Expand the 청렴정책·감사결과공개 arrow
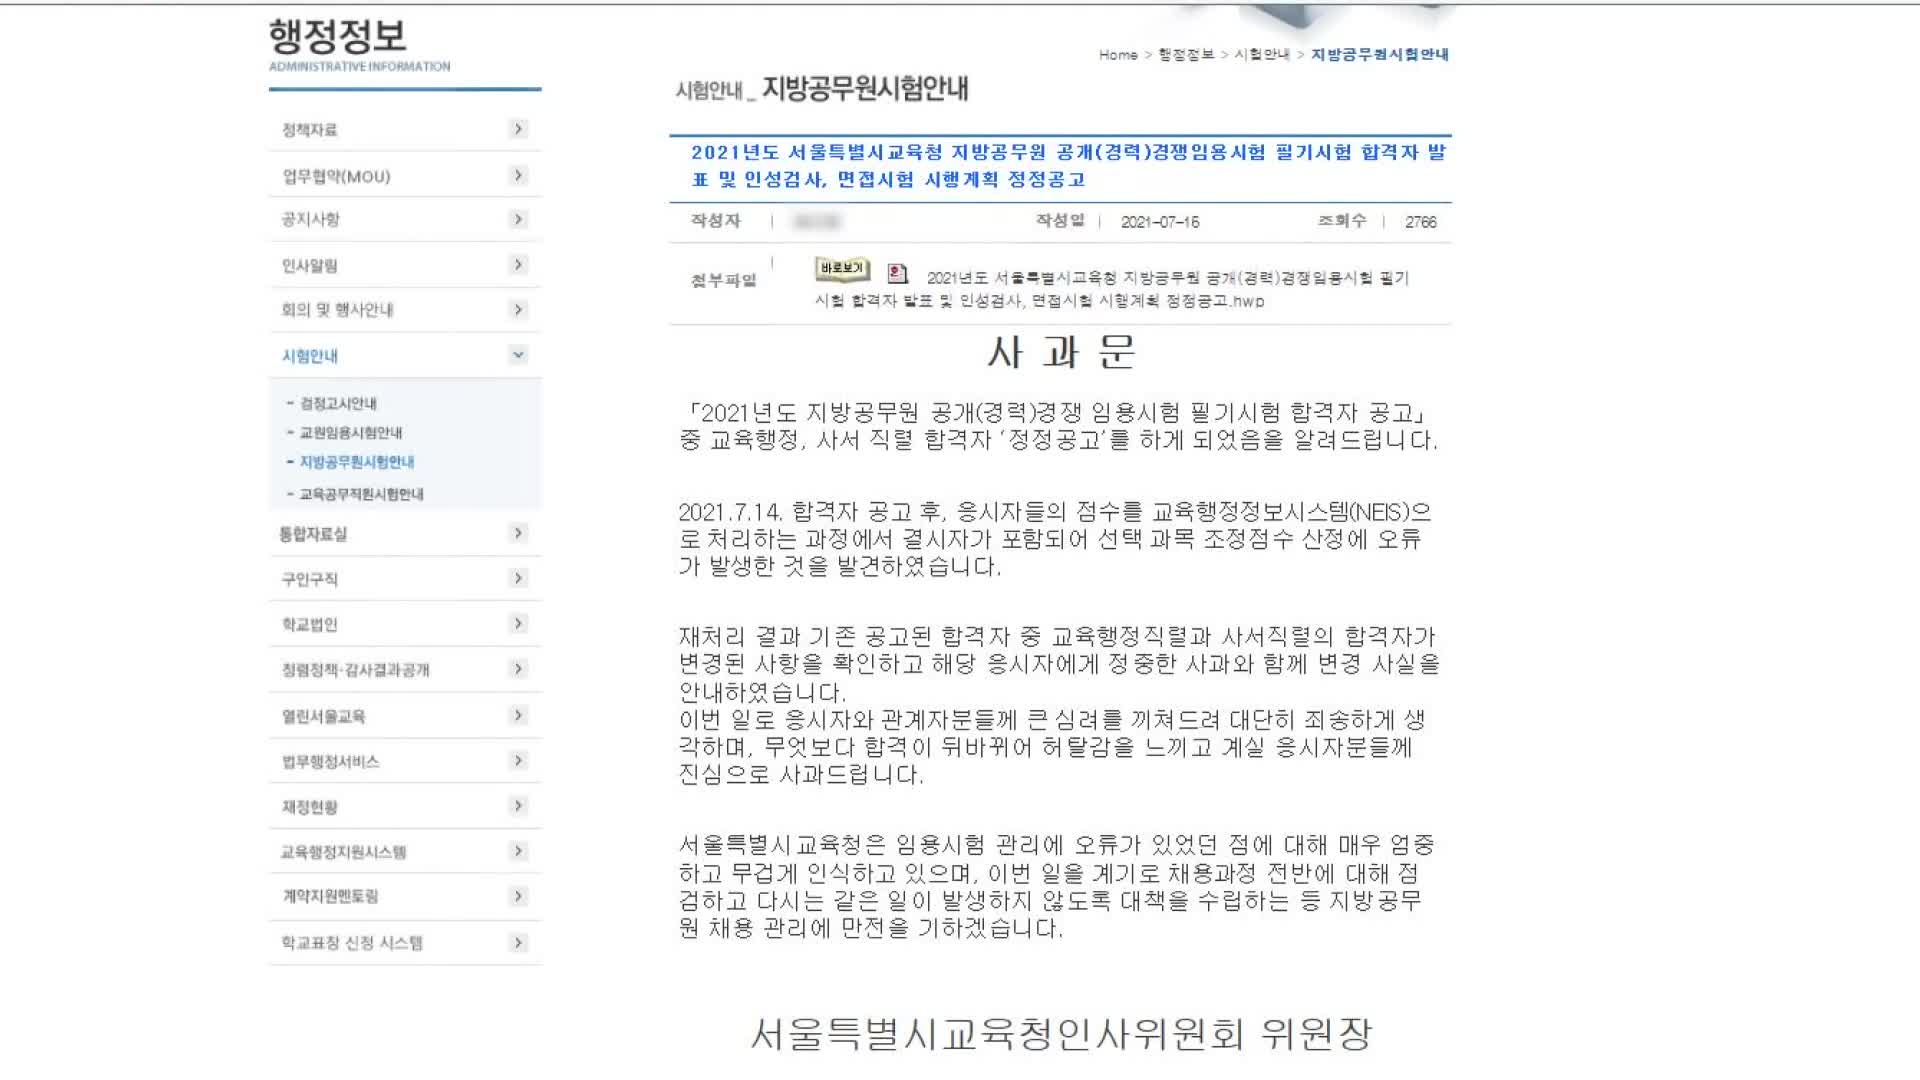Viewport: 1920px width, 1080px height. [x=518, y=668]
